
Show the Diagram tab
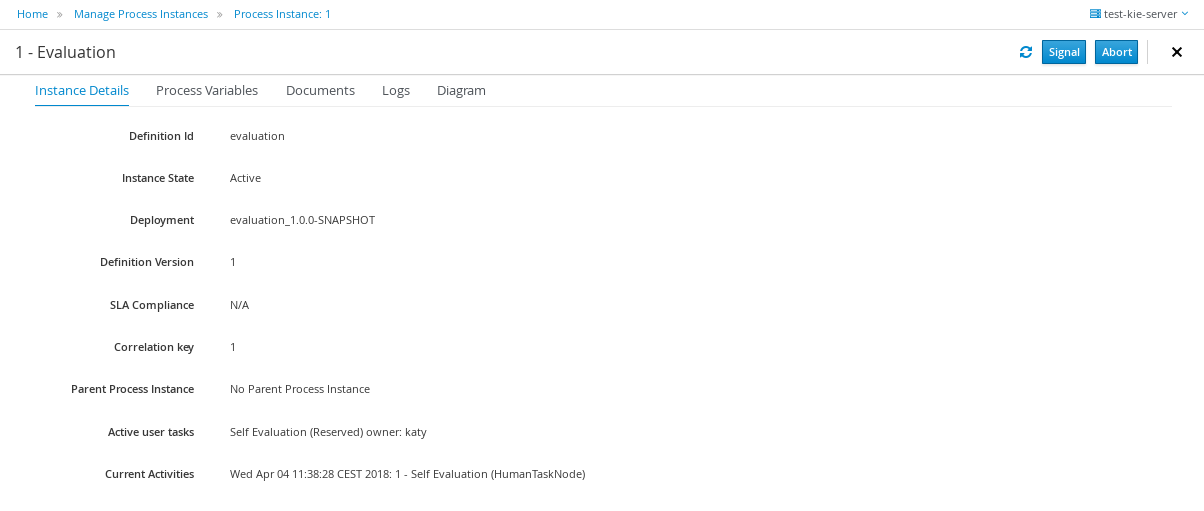[x=461, y=90]
